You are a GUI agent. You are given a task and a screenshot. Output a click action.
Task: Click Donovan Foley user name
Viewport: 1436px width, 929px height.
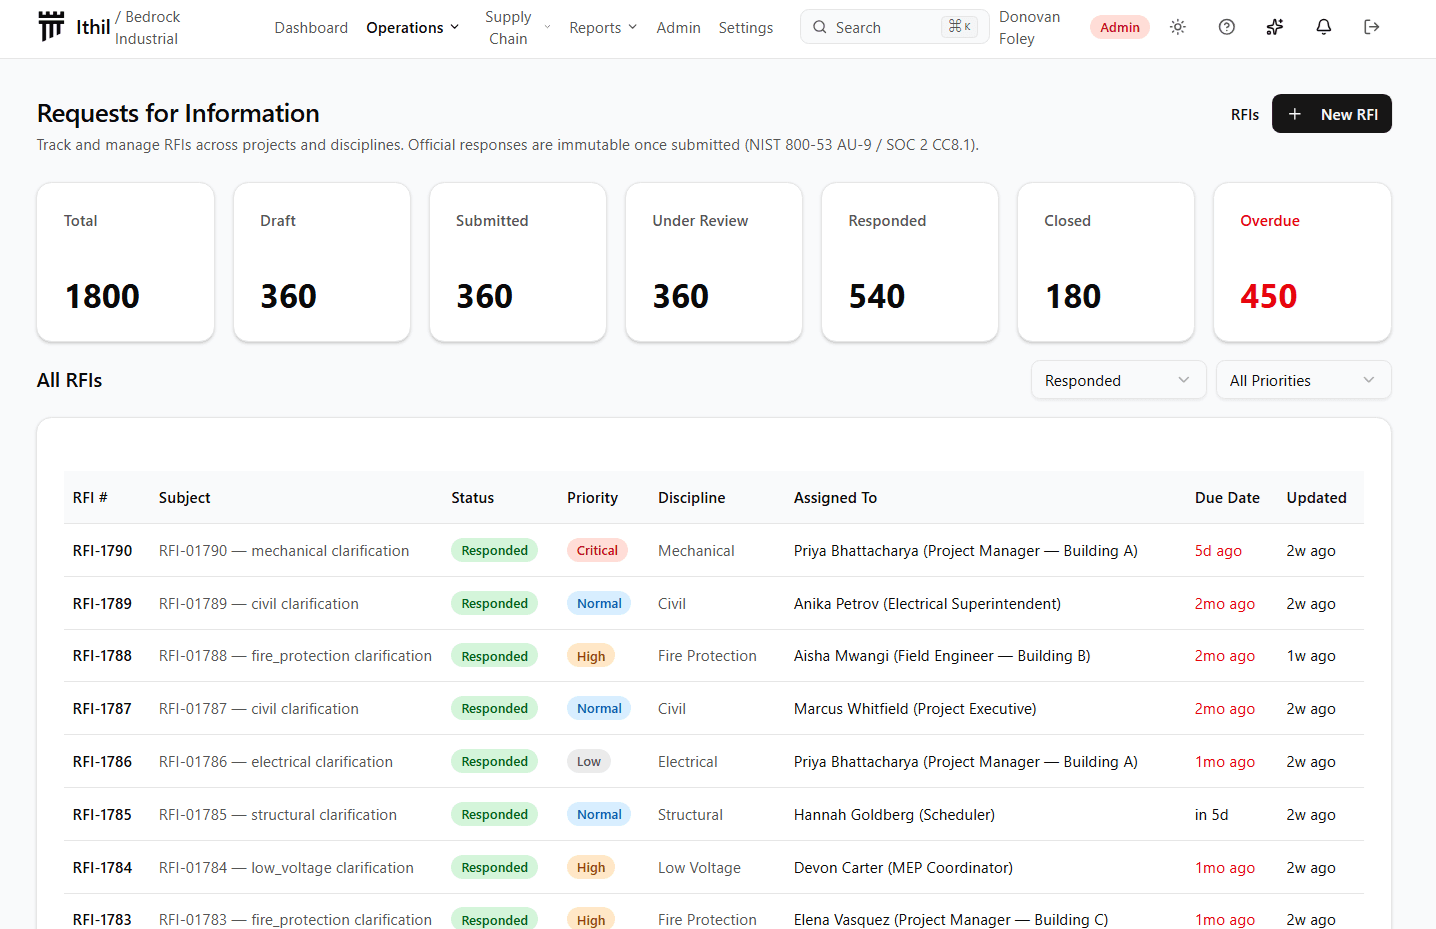pos(1030,28)
